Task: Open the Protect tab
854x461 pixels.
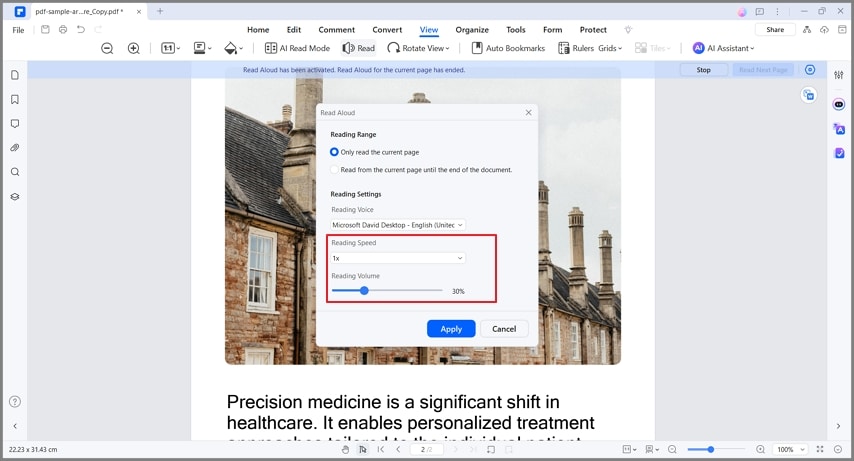Action: pyautogui.click(x=593, y=30)
